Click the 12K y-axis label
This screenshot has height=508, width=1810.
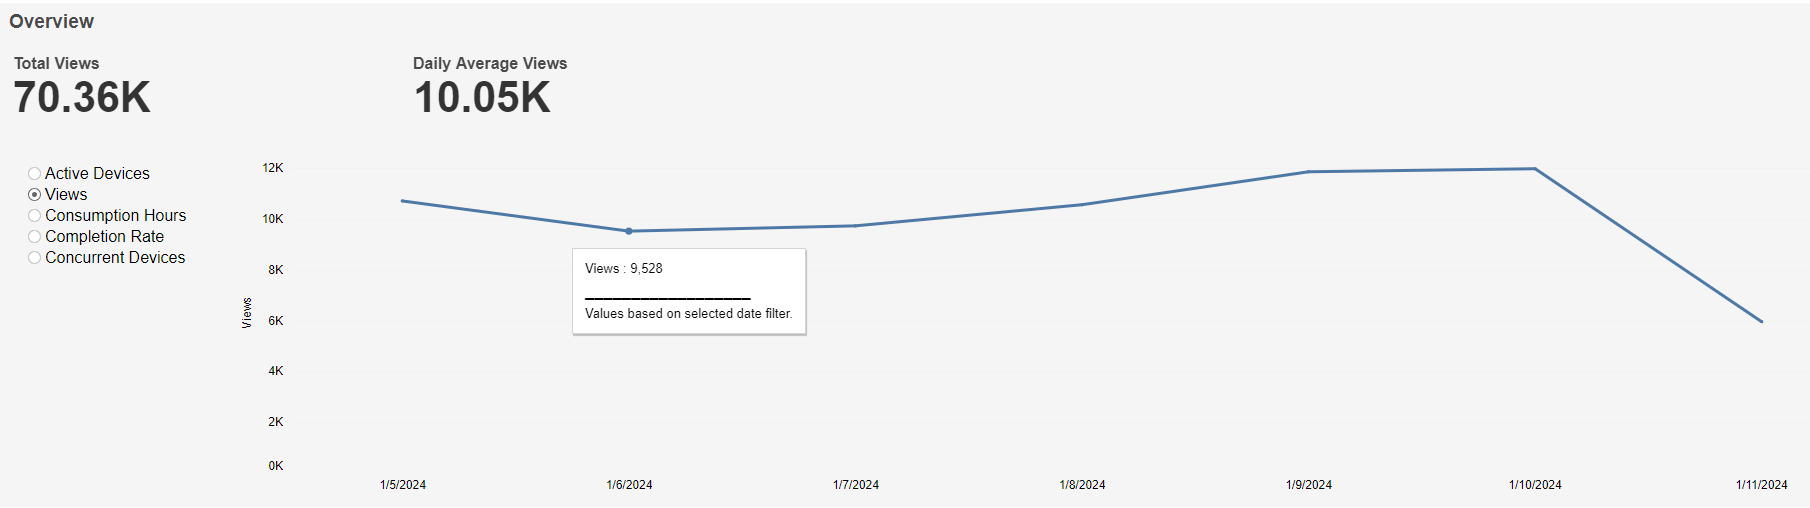pyautogui.click(x=273, y=168)
